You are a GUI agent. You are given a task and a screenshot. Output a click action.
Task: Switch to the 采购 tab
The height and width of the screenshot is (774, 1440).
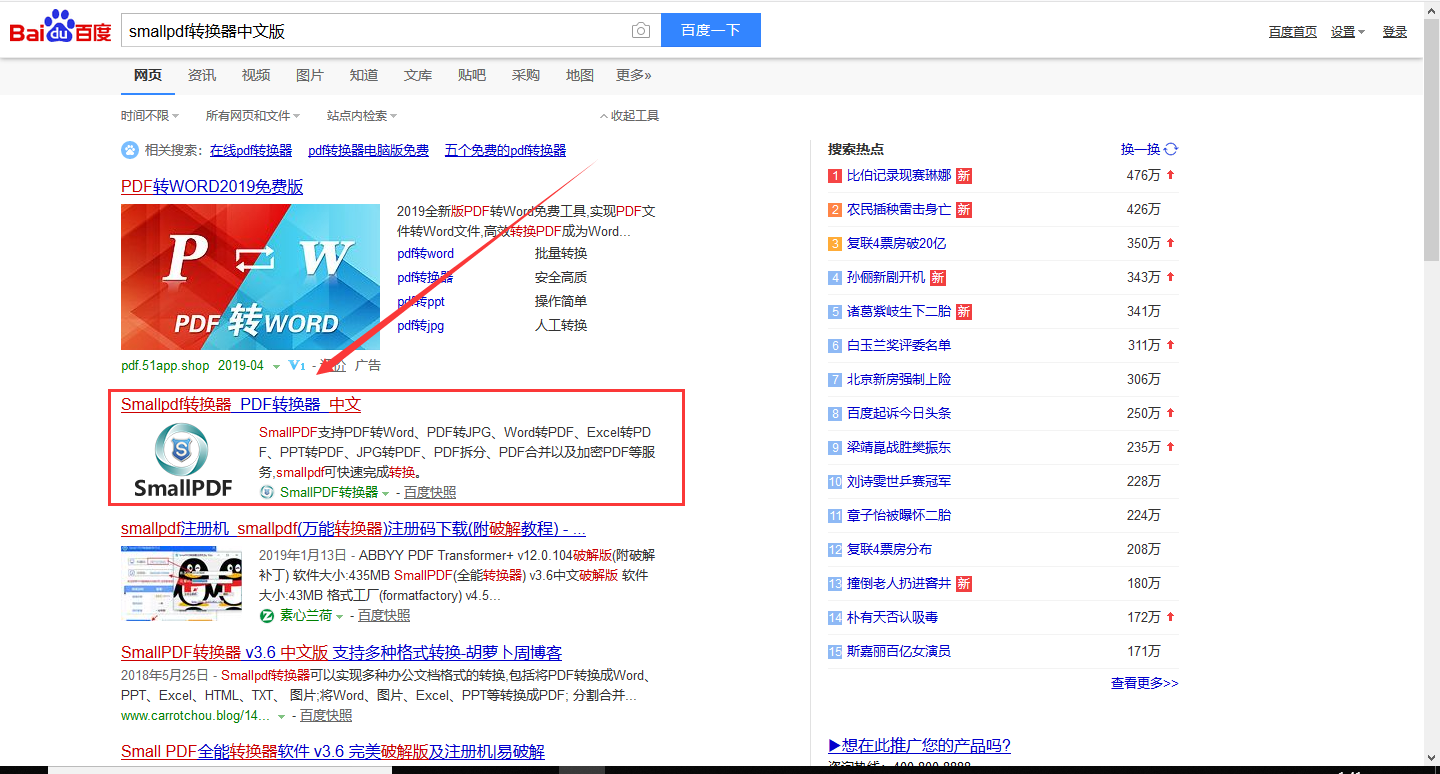tap(526, 75)
